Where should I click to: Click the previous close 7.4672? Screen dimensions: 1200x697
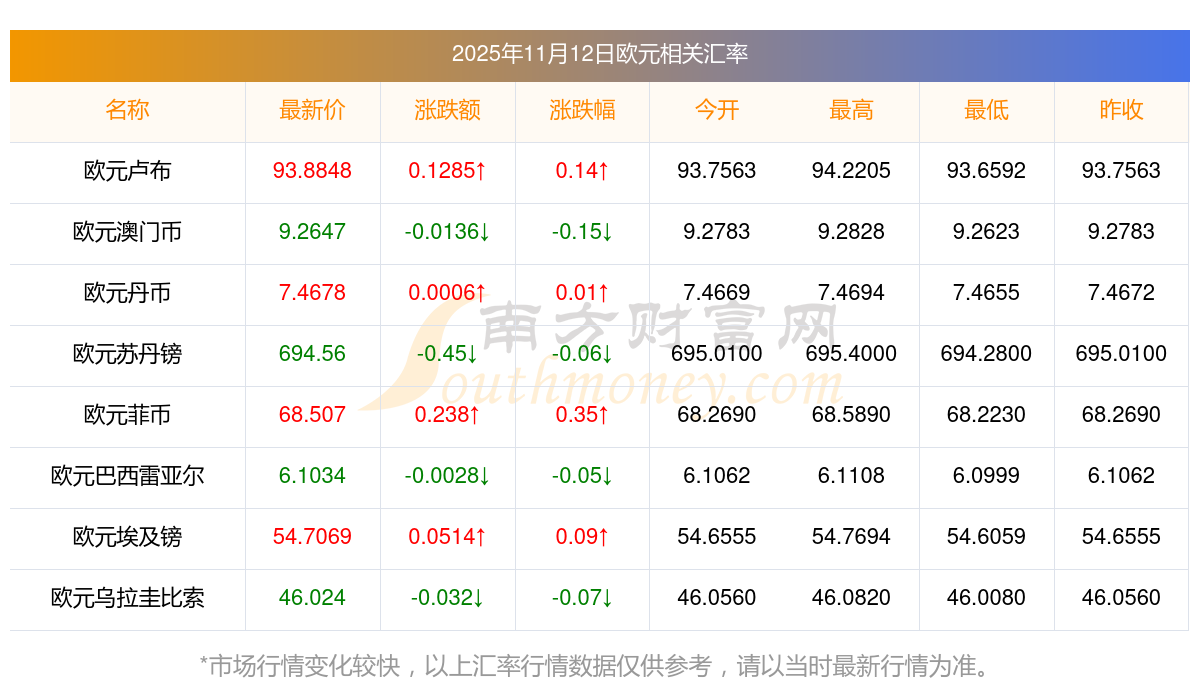pos(1121,293)
